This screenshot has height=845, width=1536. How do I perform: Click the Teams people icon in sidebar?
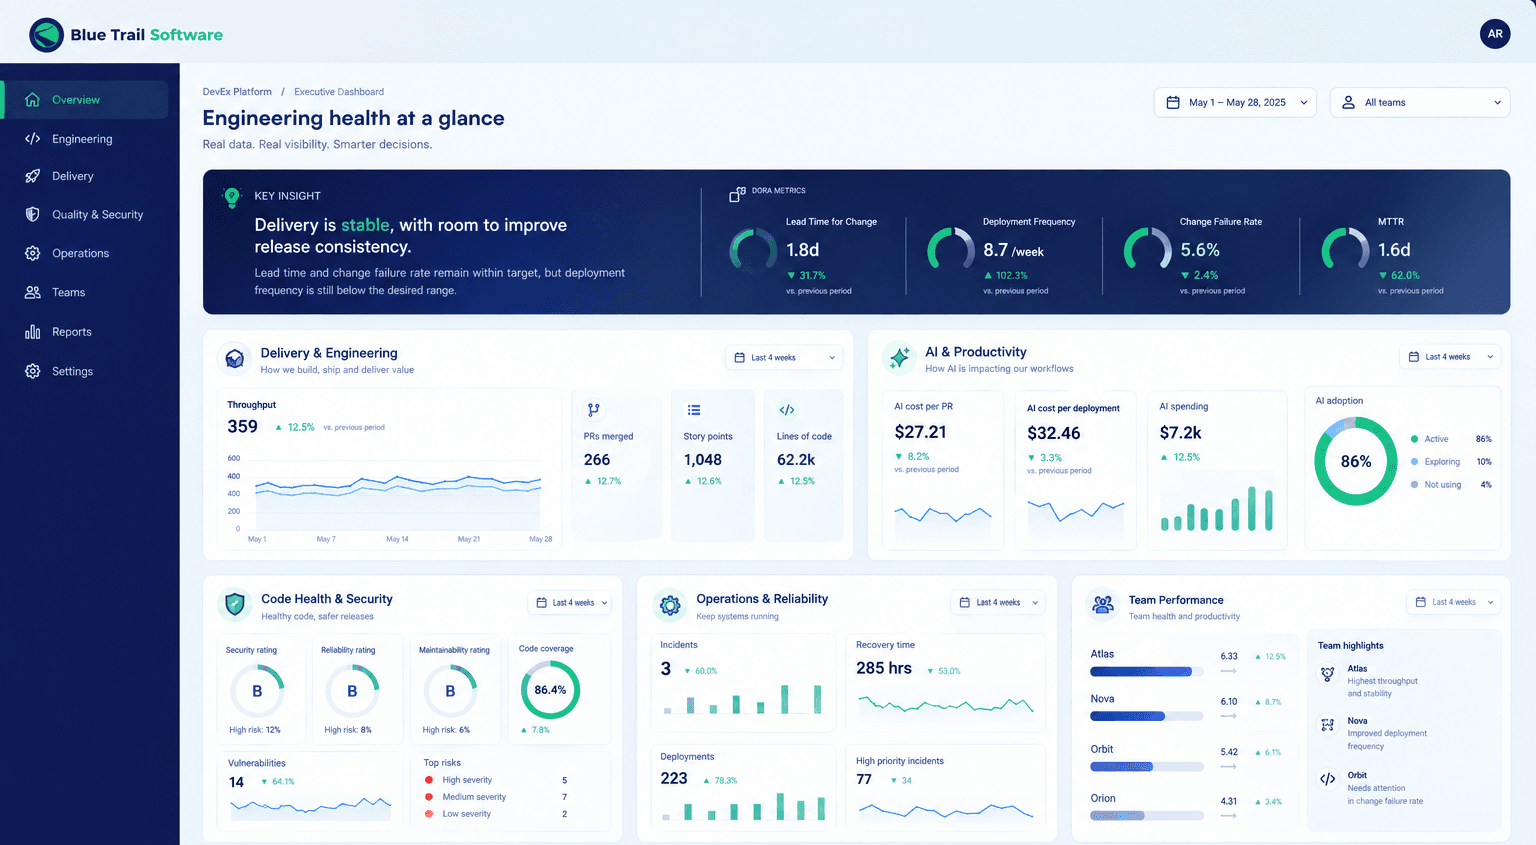tap(32, 292)
